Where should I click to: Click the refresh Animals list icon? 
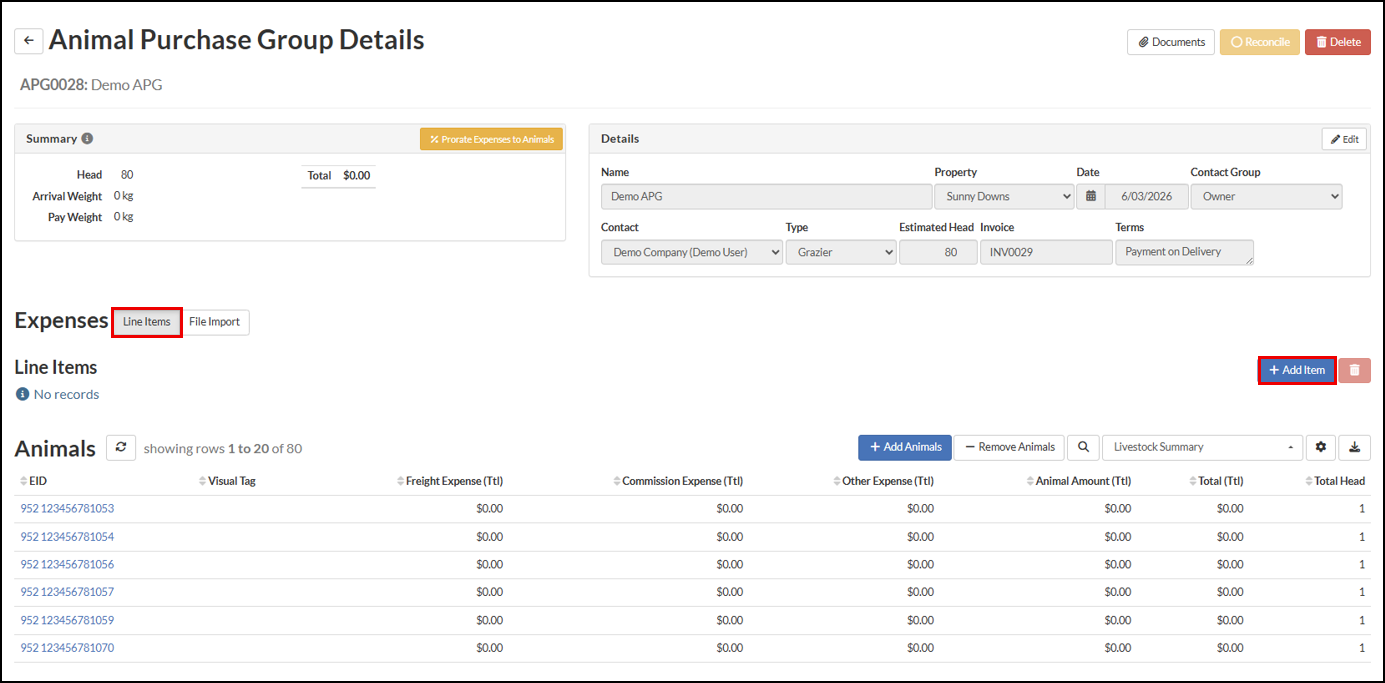click(x=121, y=448)
